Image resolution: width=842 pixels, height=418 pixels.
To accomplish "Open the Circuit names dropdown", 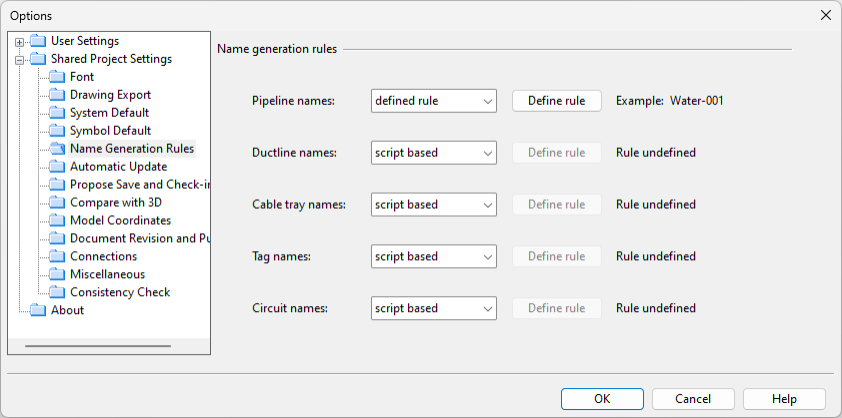I will [x=433, y=309].
